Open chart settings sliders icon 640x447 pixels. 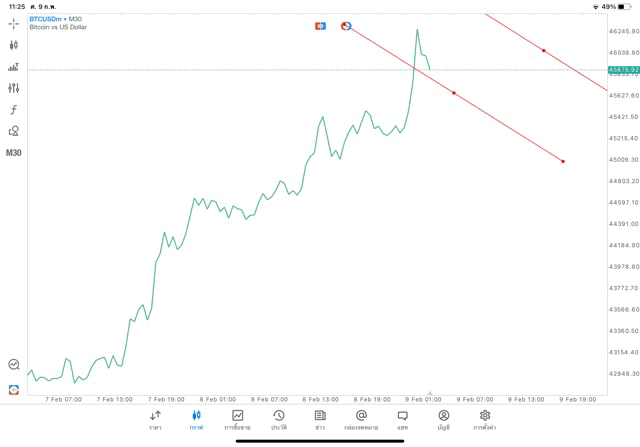click(x=14, y=88)
